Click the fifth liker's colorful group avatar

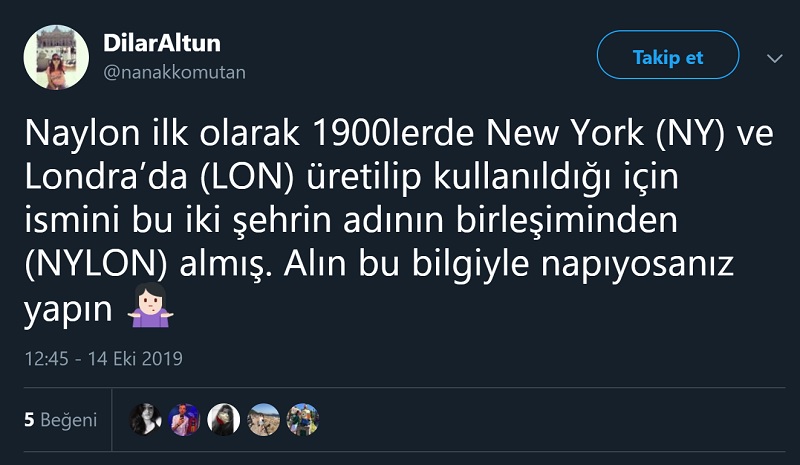pyautogui.click(x=302, y=420)
